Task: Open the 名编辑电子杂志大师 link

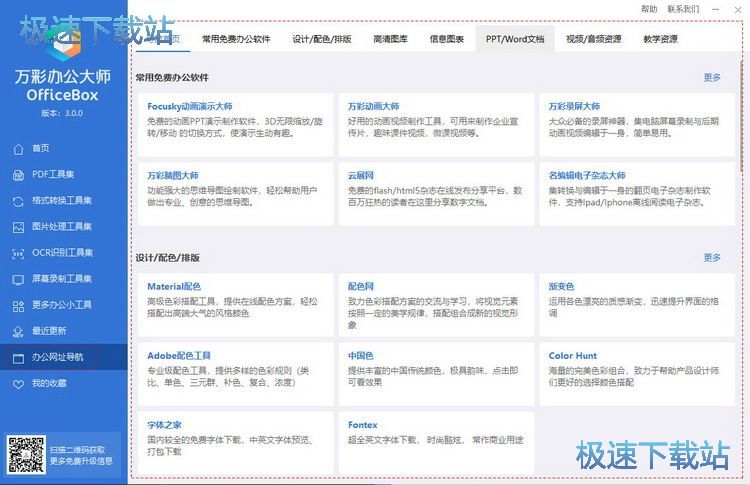Action: pos(587,176)
